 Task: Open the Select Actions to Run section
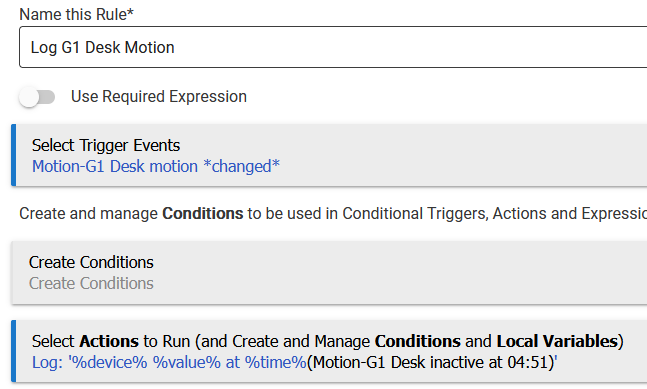[x=329, y=351]
